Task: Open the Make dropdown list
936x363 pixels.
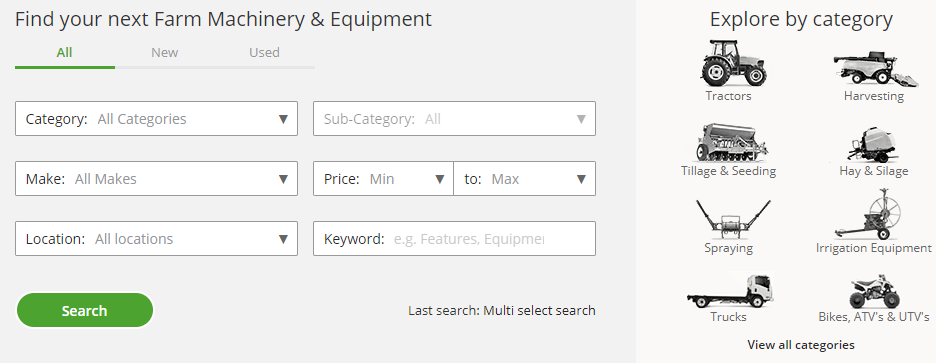Action: [x=156, y=179]
